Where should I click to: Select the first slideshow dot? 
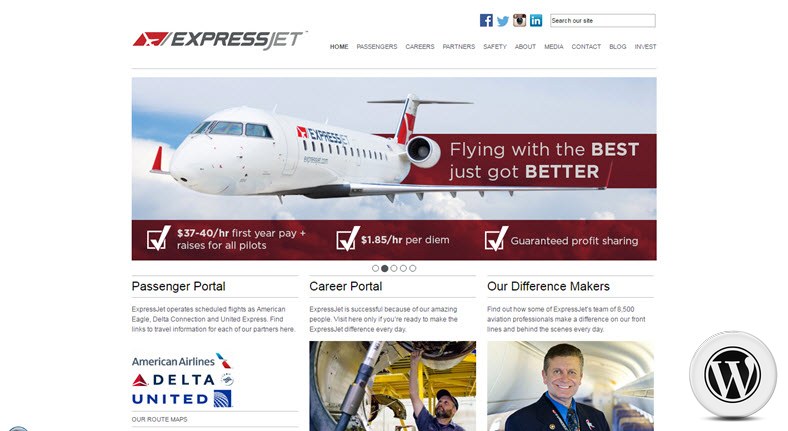(375, 268)
